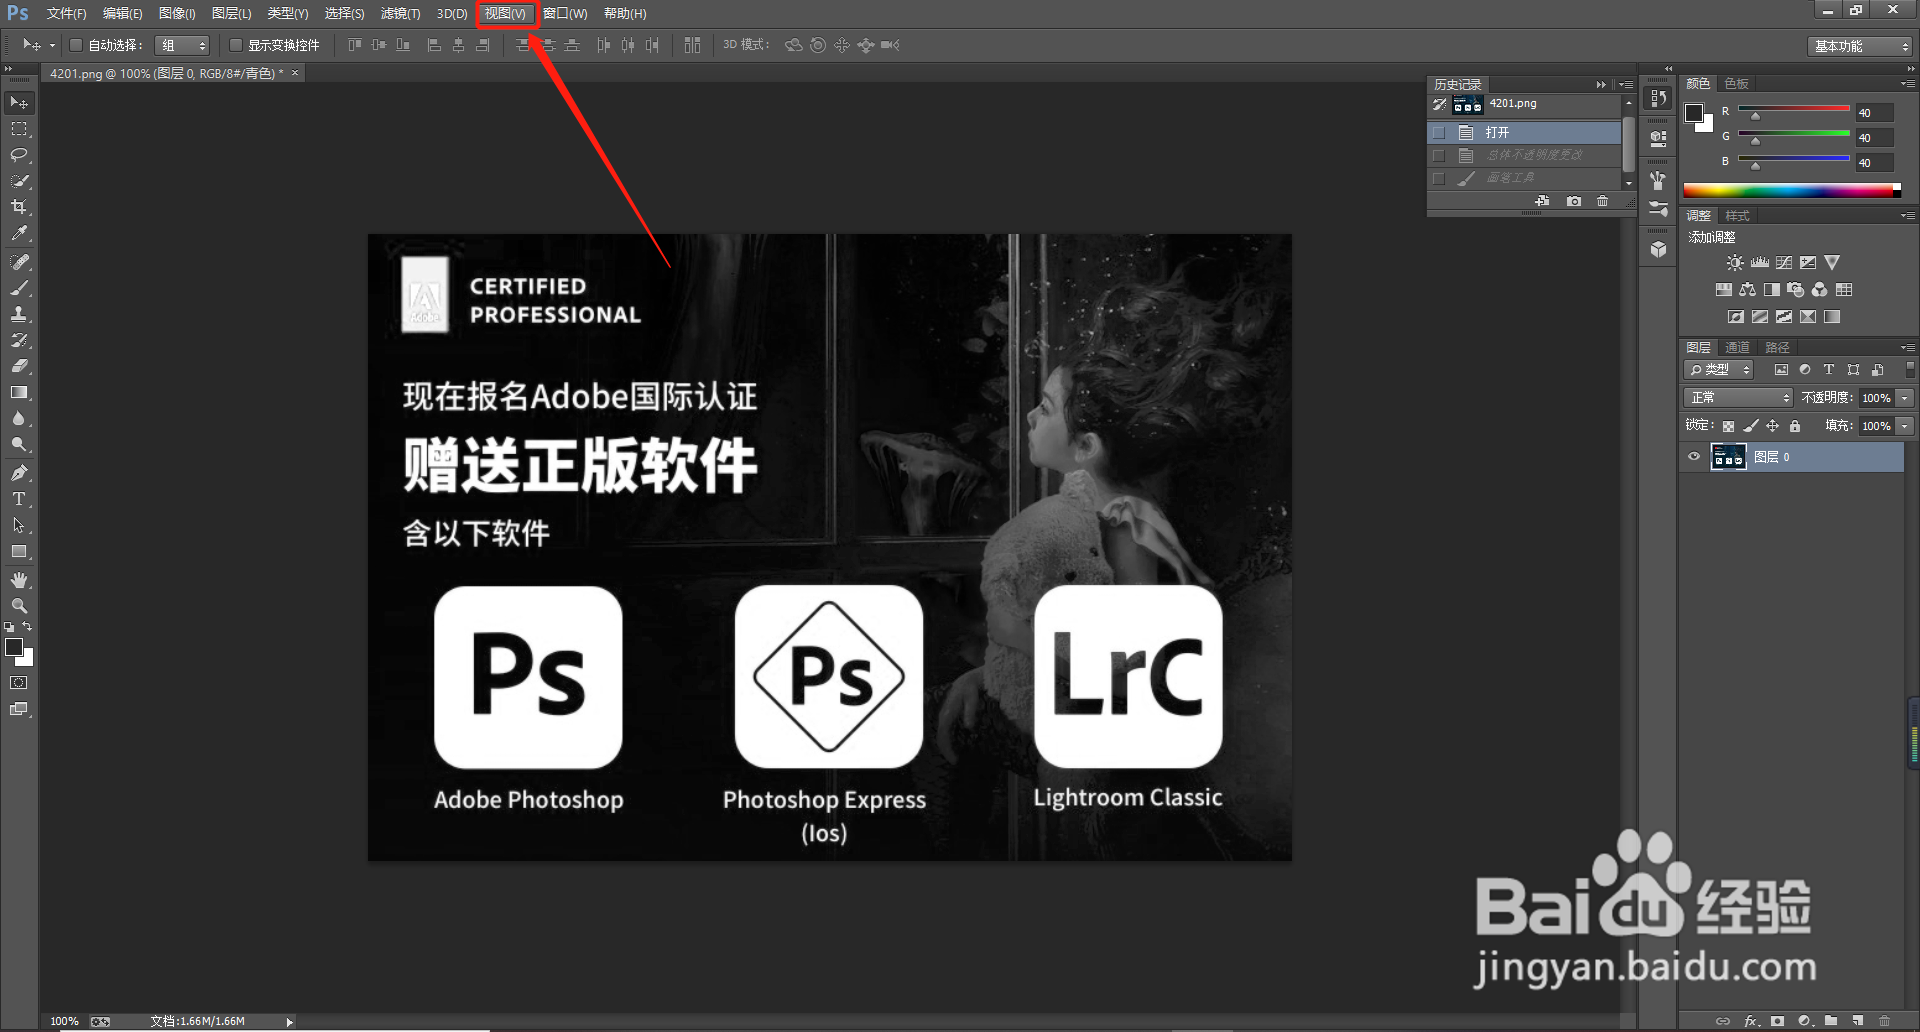Add a Curves adjustment

pyautogui.click(x=1784, y=263)
